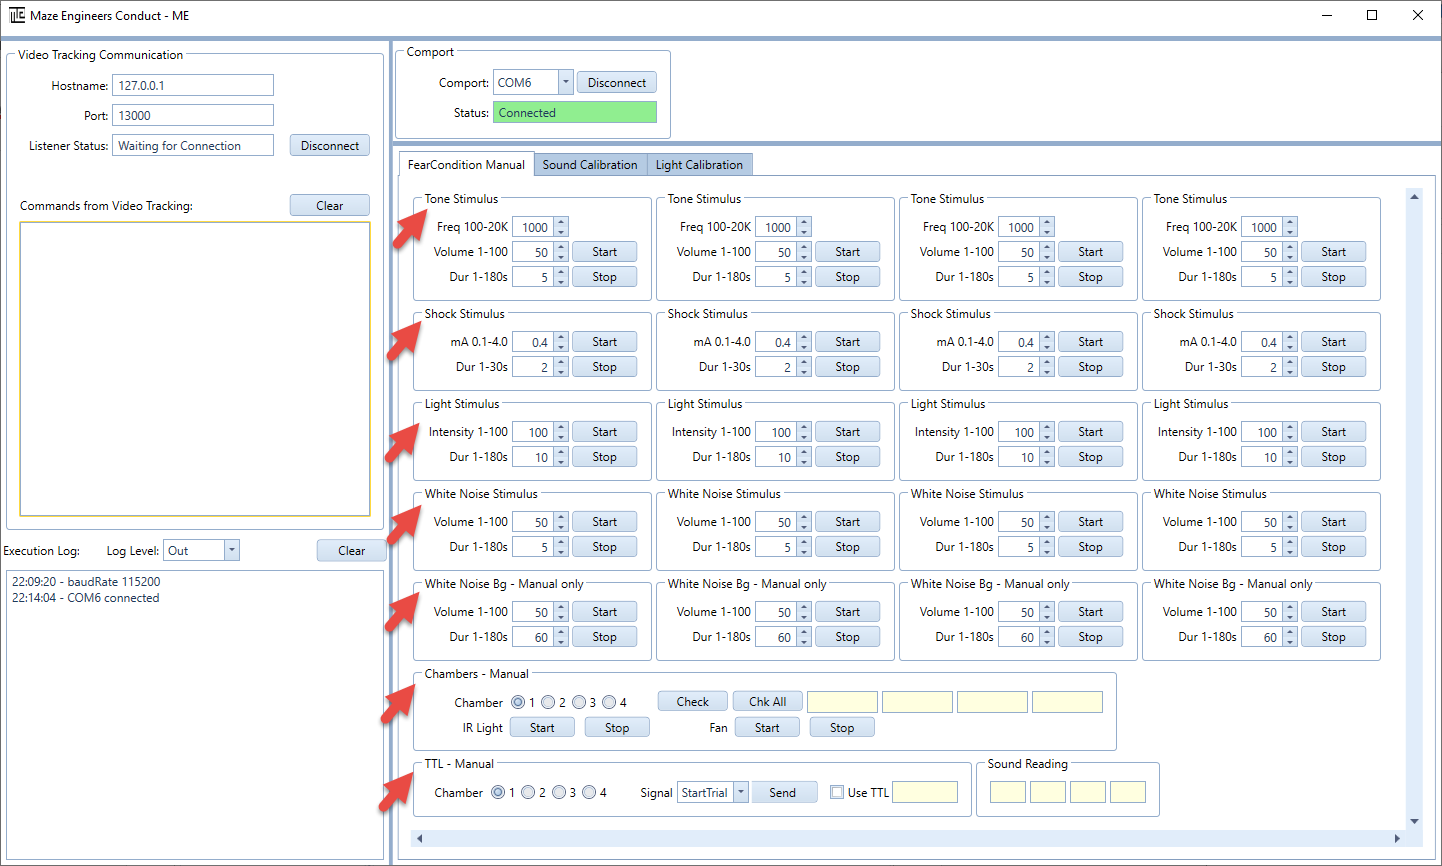Stop the Fan in Chambers - Manual

(x=842, y=727)
